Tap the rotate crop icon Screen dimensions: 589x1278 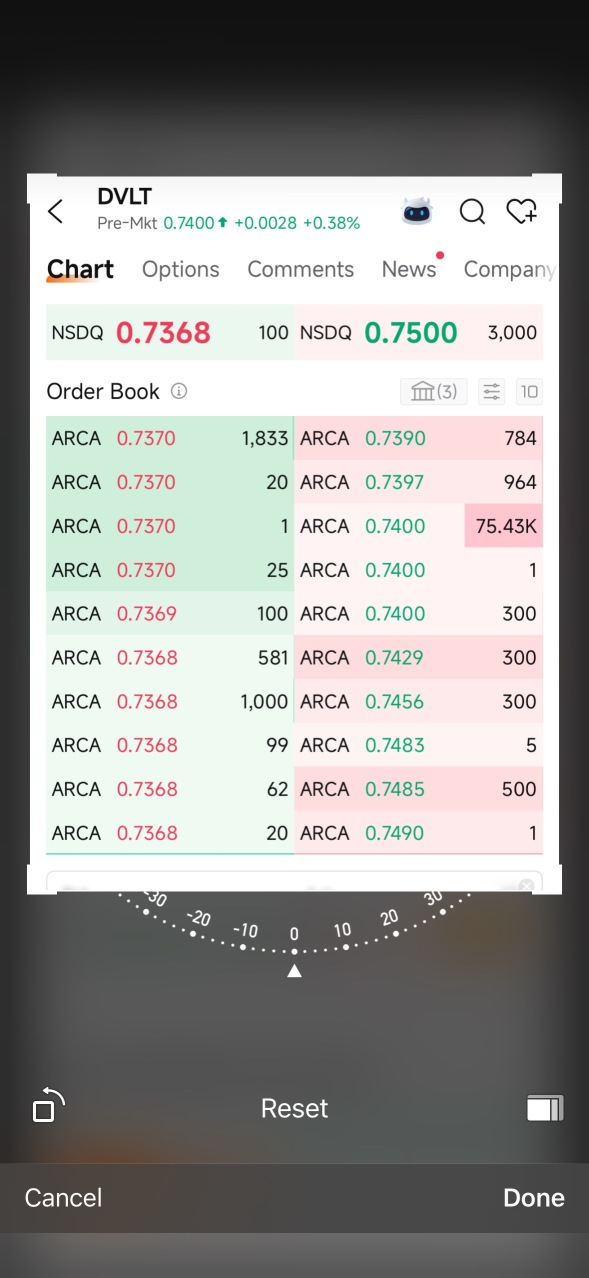point(48,1106)
